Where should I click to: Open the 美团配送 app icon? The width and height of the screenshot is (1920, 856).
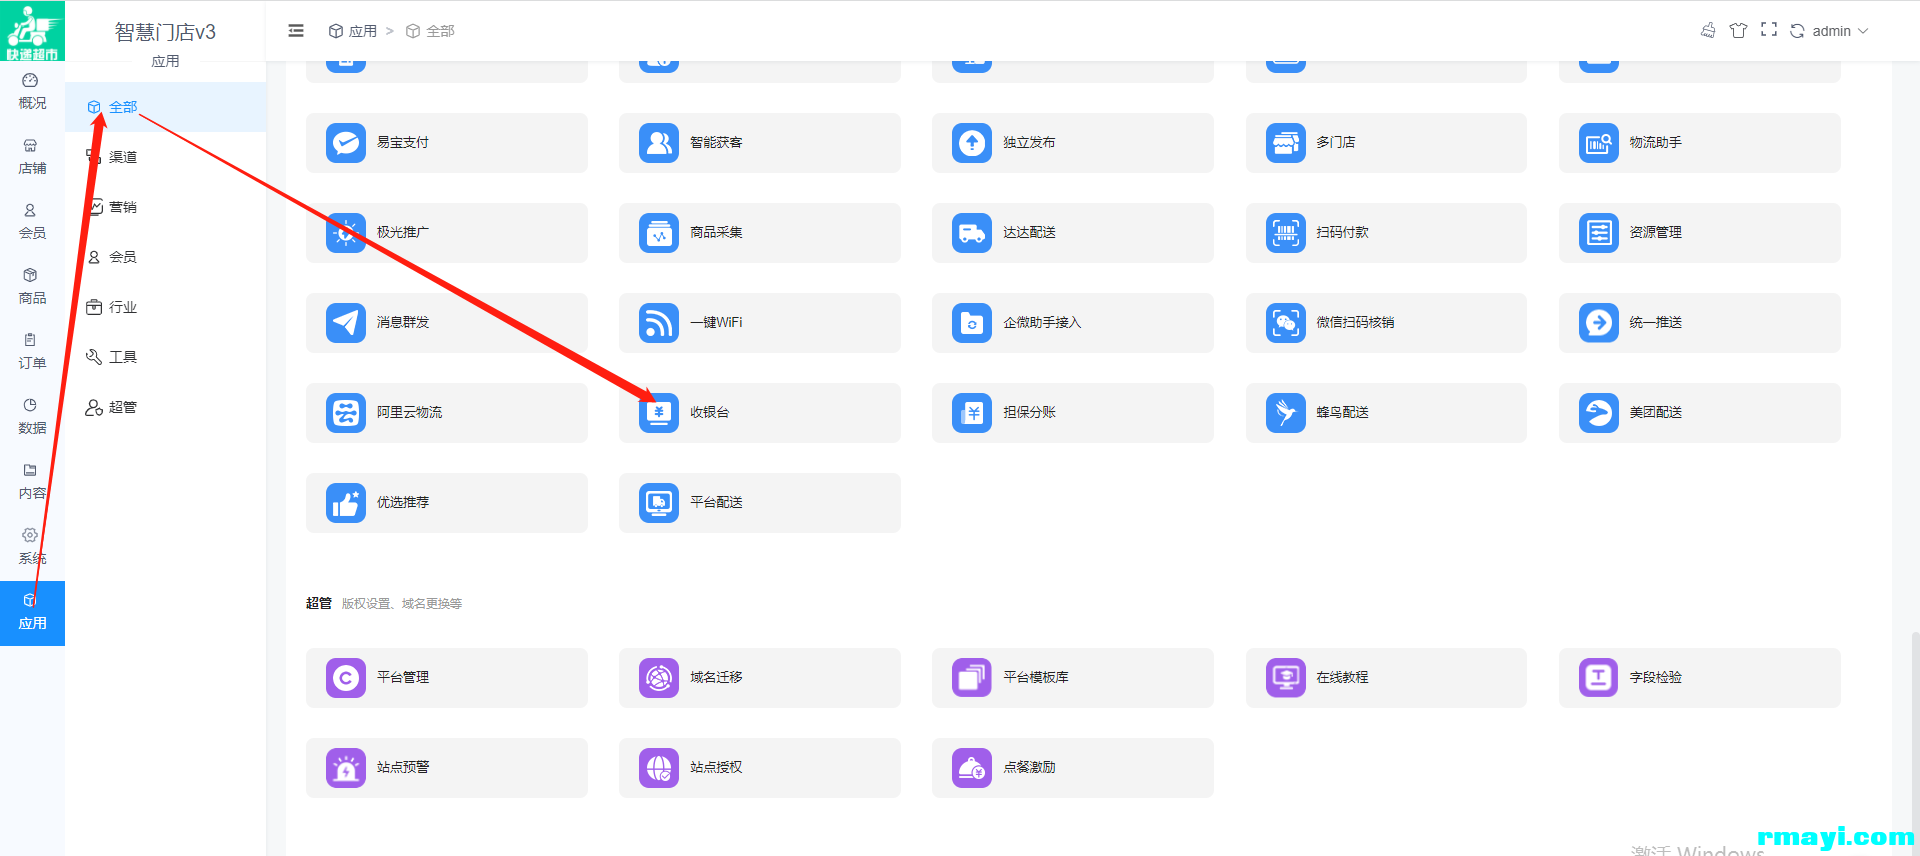click(x=1599, y=413)
